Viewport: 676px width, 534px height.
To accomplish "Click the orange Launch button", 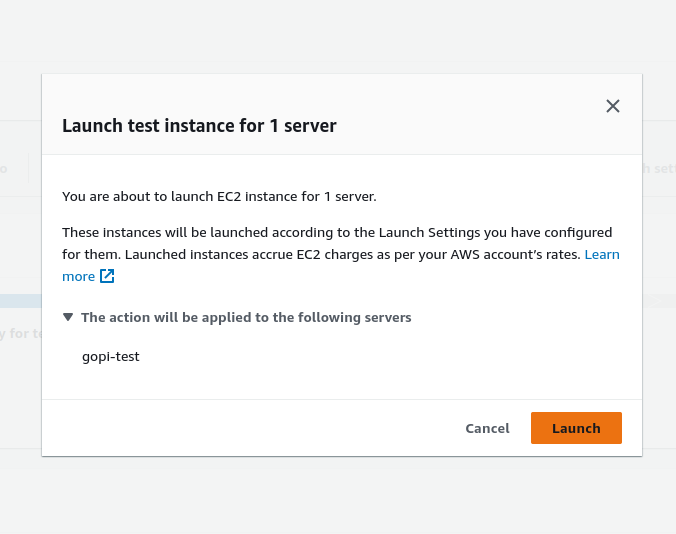I will point(576,428).
